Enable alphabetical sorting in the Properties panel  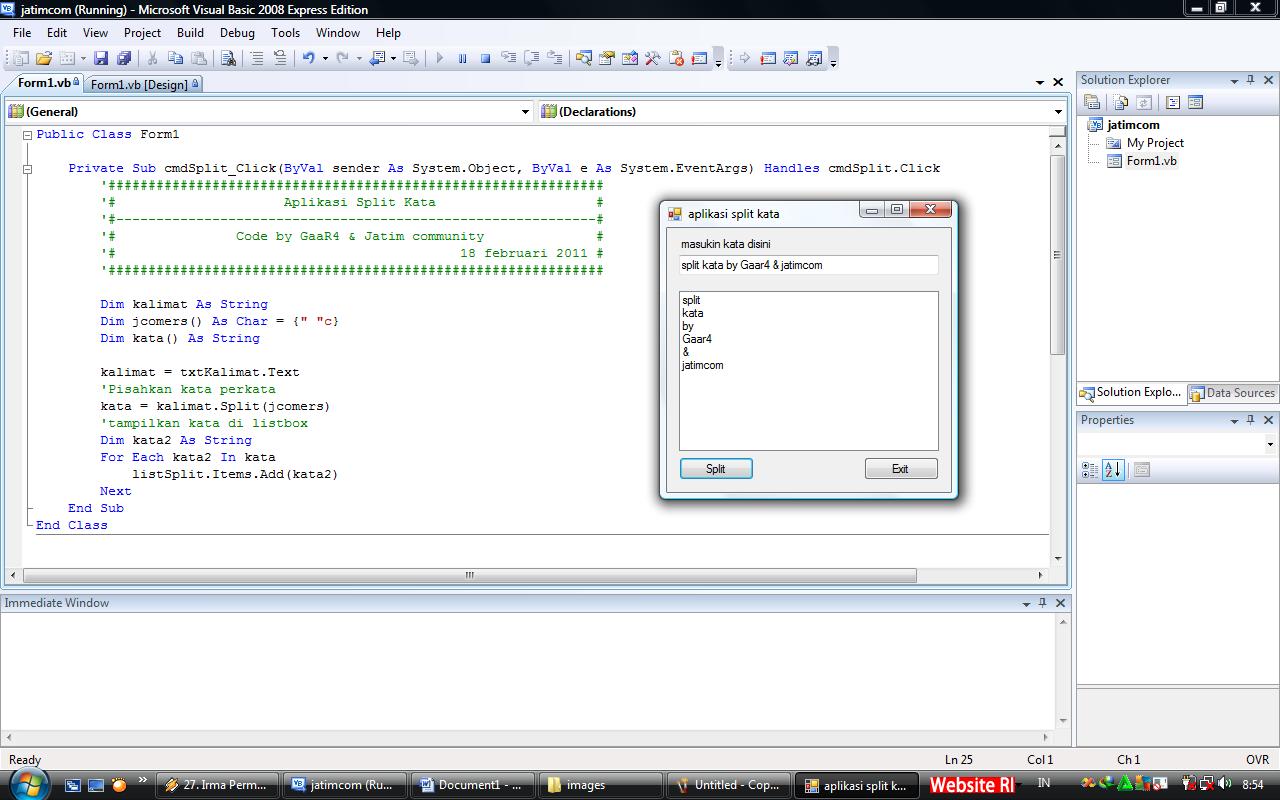coord(1112,469)
